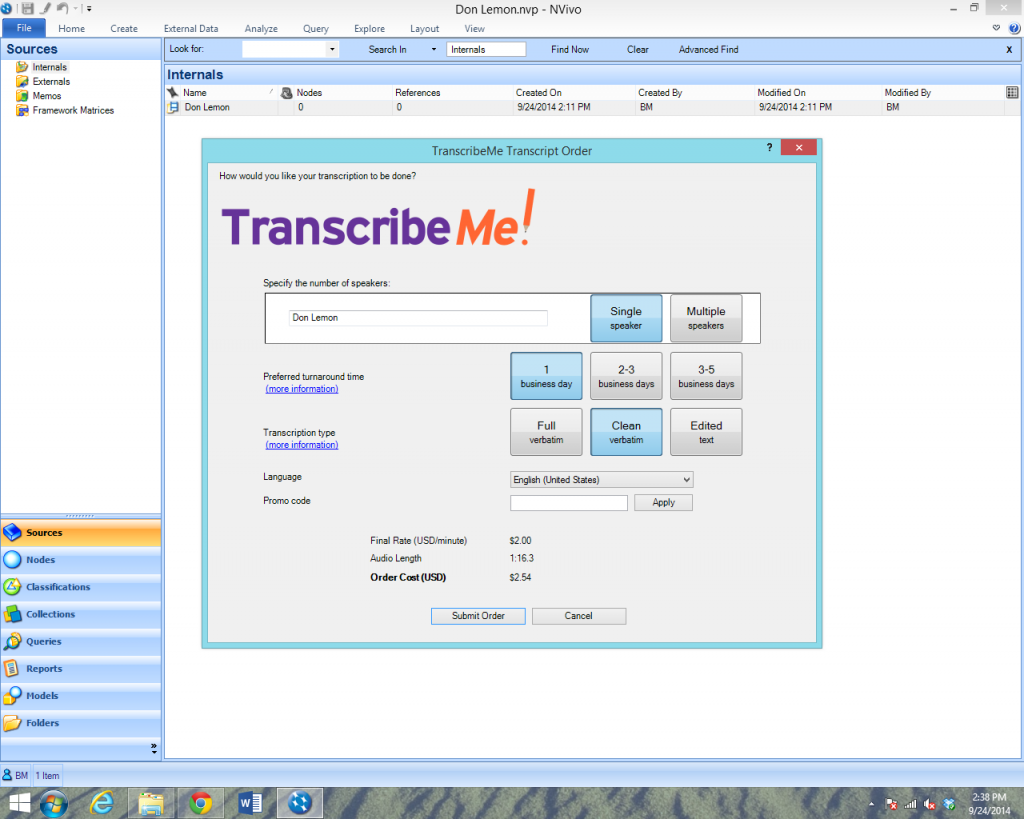The height and width of the screenshot is (819, 1024).
Task: Click the list view column chooser icon
Action: click(1012, 93)
